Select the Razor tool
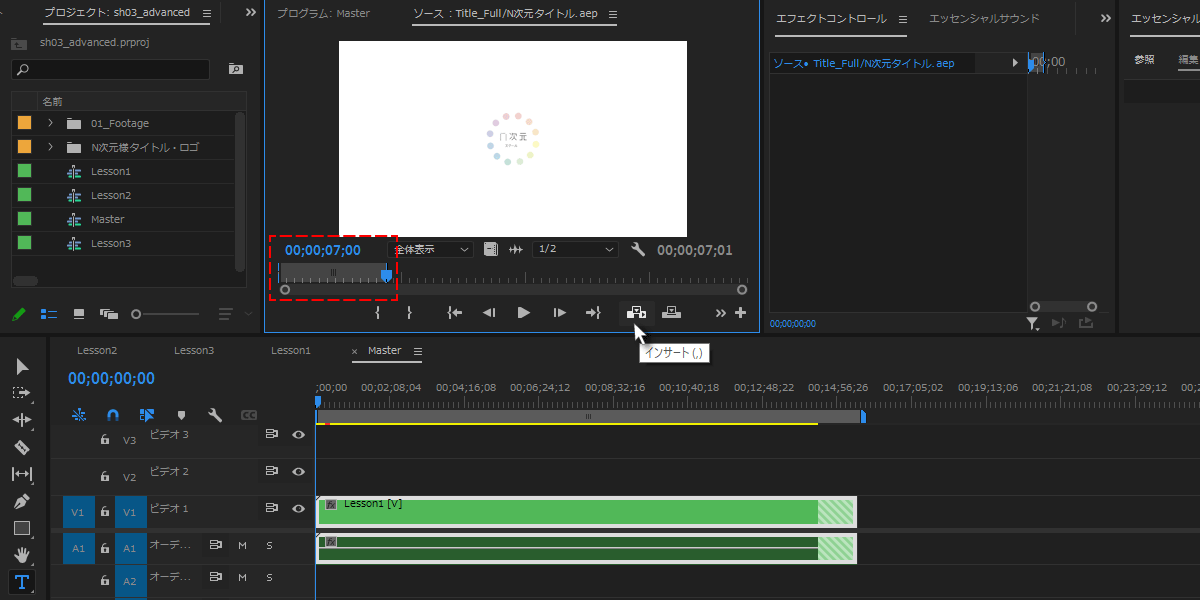 pyautogui.click(x=22, y=447)
